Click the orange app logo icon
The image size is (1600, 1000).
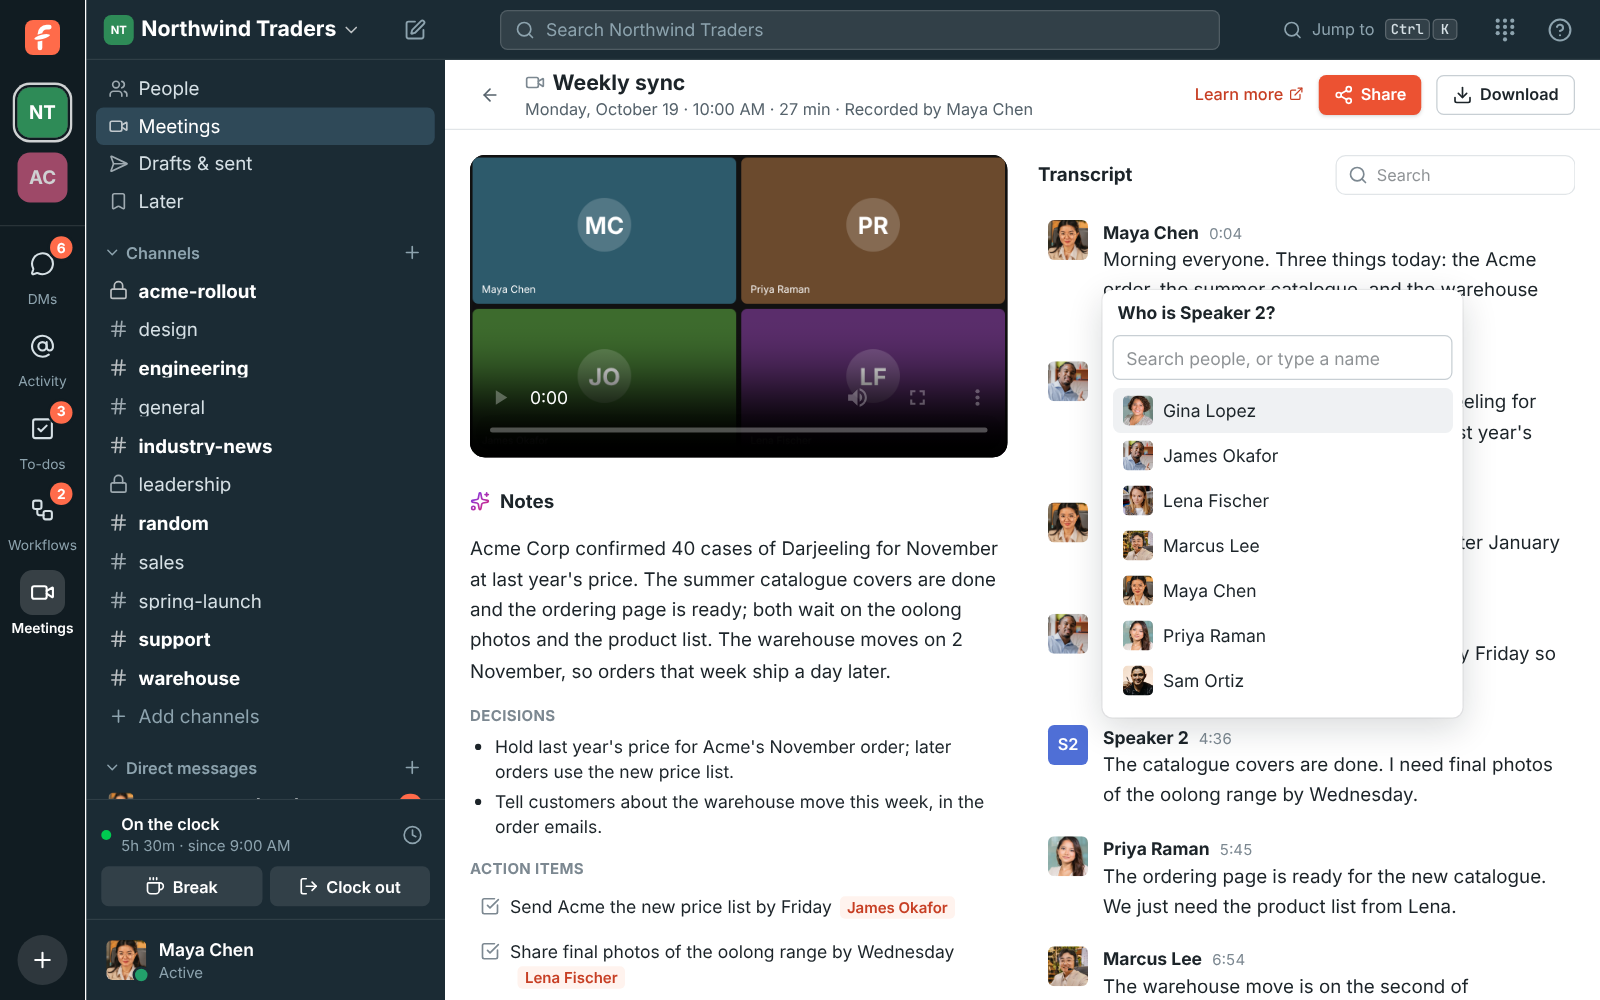[42, 37]
